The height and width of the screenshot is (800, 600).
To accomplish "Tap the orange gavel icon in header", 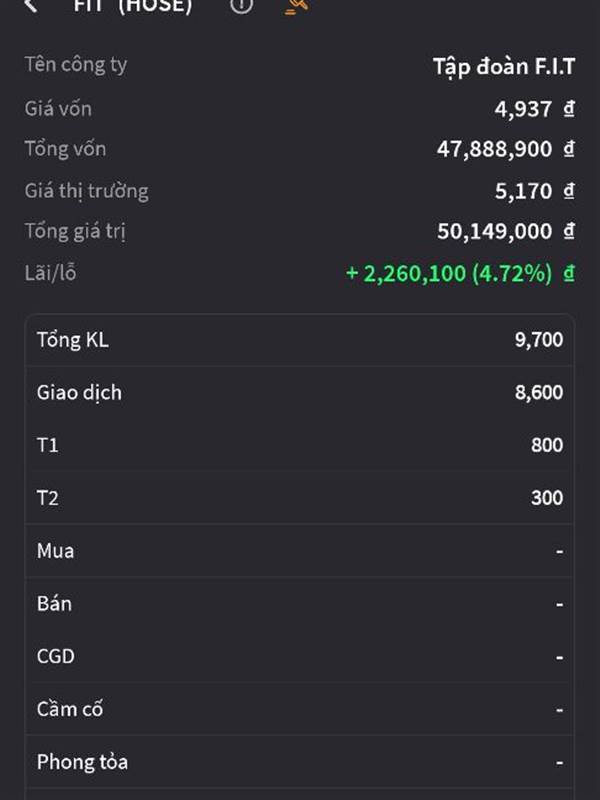I will (296, 5).
